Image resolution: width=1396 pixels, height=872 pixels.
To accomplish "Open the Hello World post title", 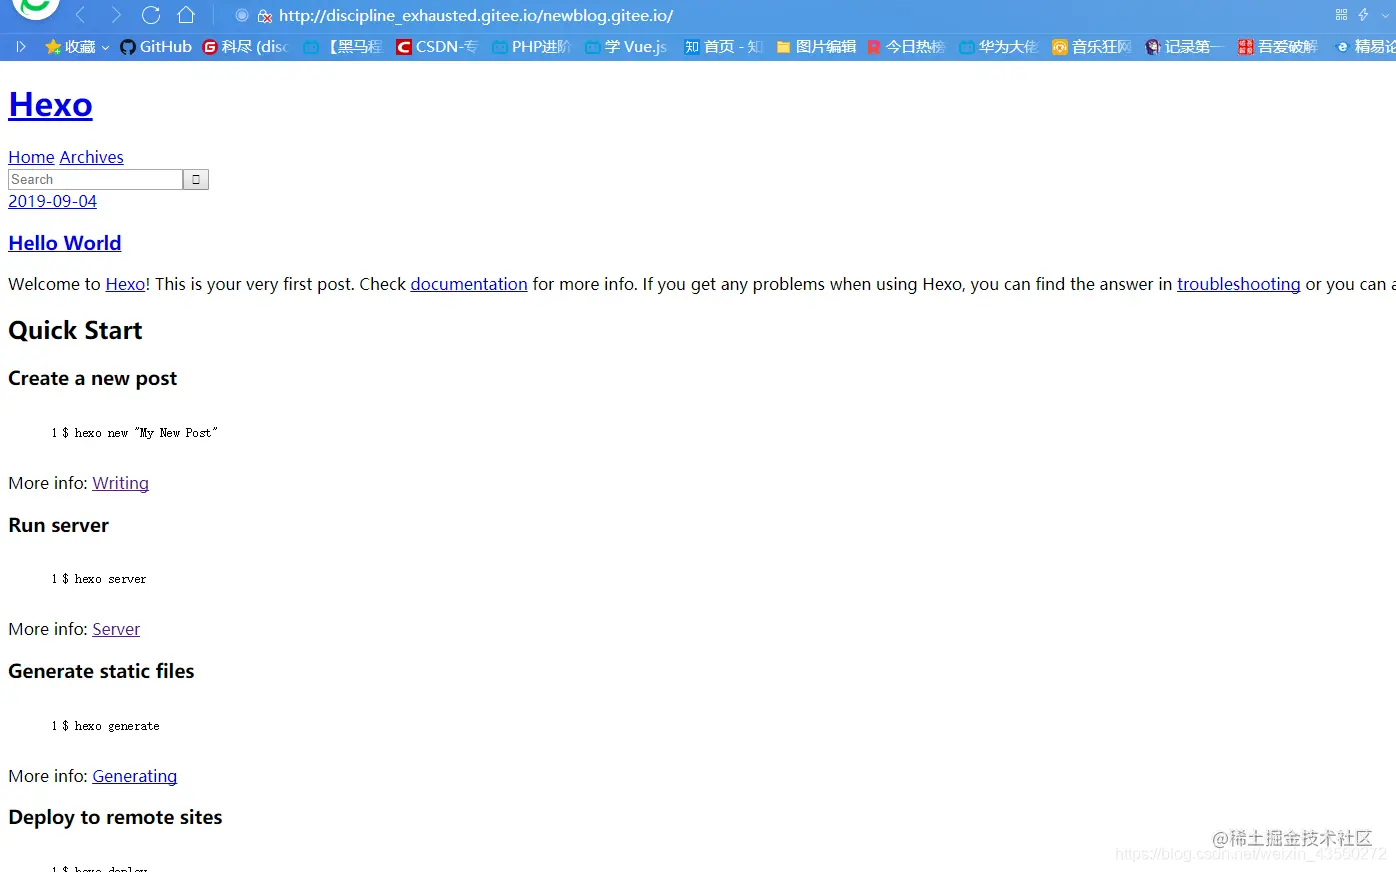I will pos(65,243).
